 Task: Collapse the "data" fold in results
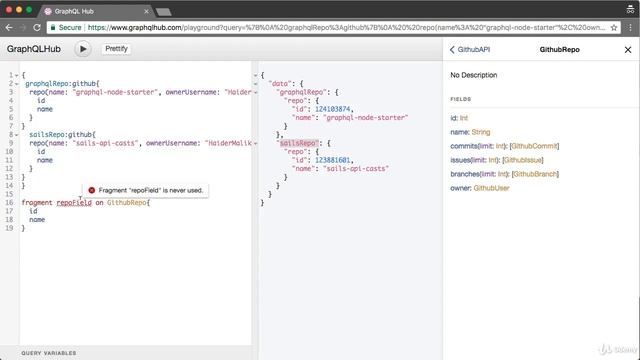point(256,84)
